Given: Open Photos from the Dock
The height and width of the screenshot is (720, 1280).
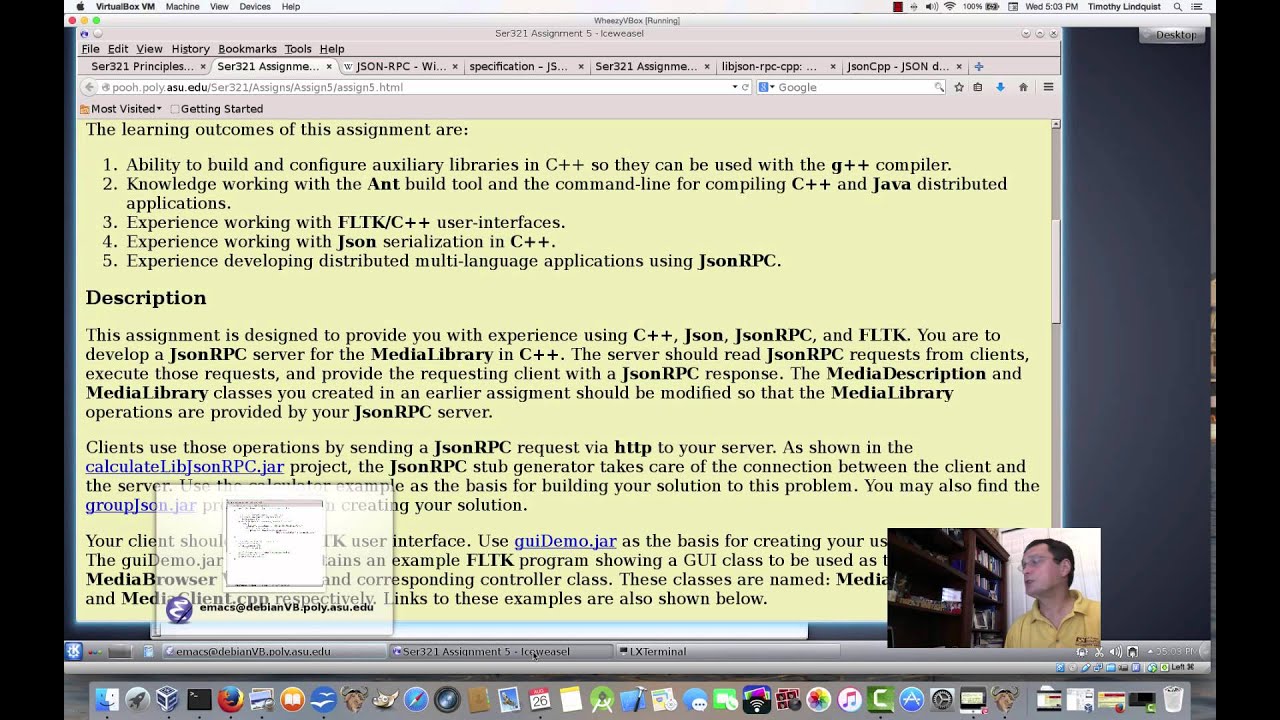Looking at the screenshot, I should point(818,700).
